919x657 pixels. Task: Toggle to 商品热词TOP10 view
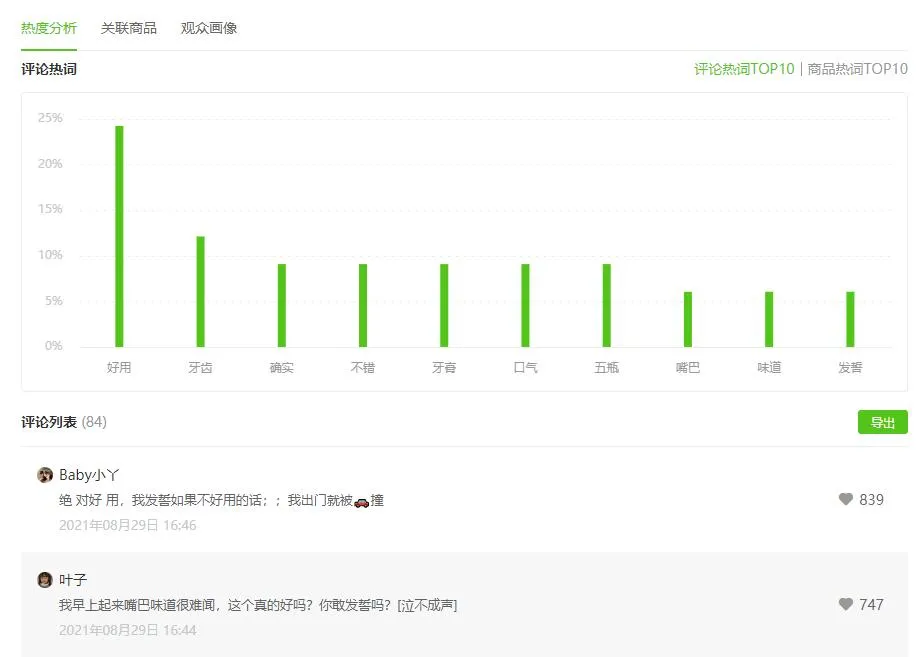coord(854,69)
